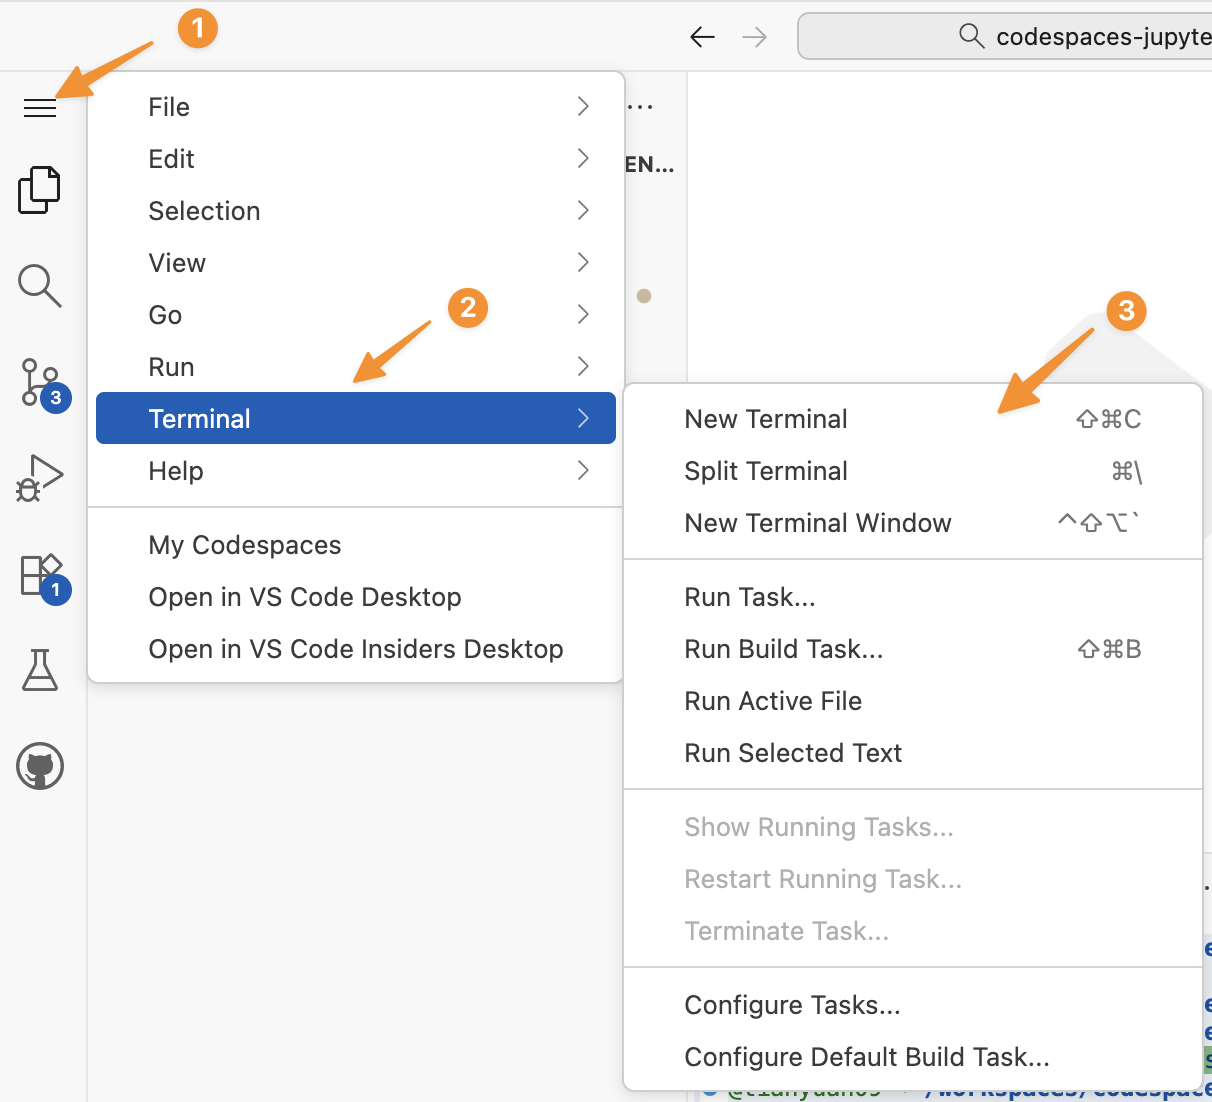Open My Codespaces link
Screen dimensions: 1212x1102
(x=245, y=545)
